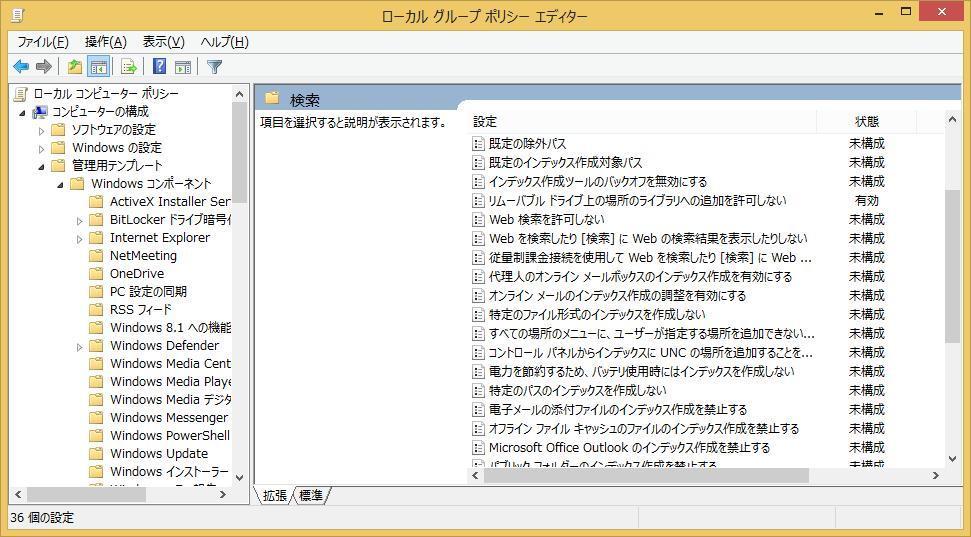Image resolution: width=971 pixels, height=537 pixels.
Task: Expand the BitLocker ドライブ暗号化 node
Action: click(79, 220)
